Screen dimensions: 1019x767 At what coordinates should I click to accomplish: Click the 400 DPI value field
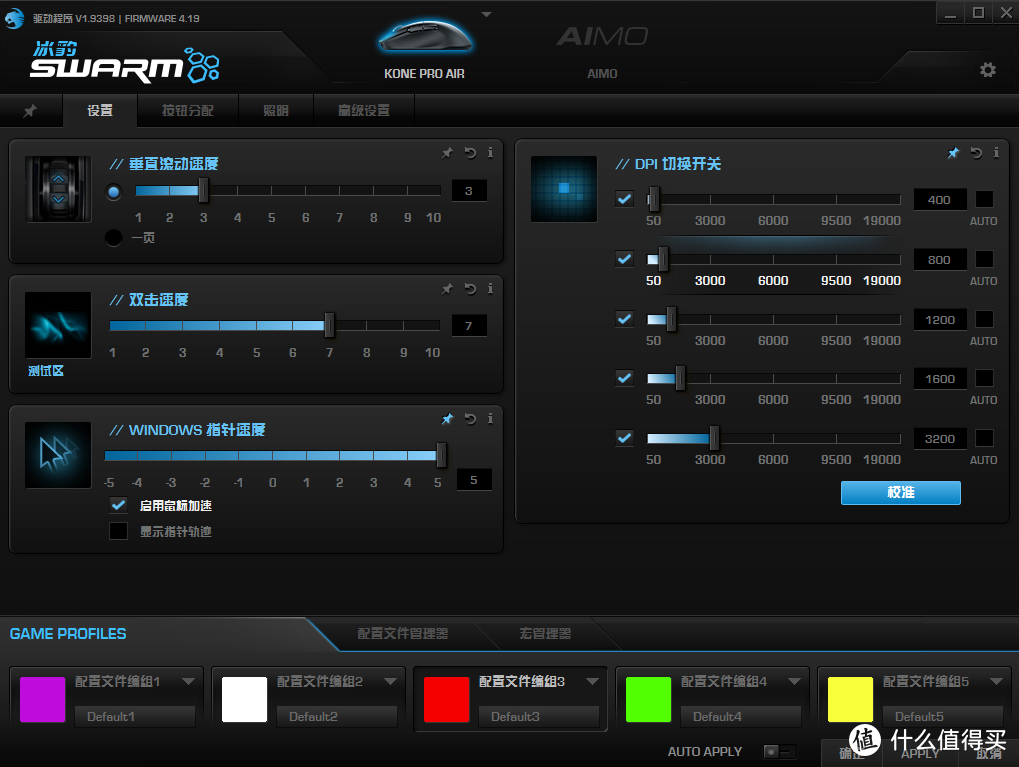(940, 200)
